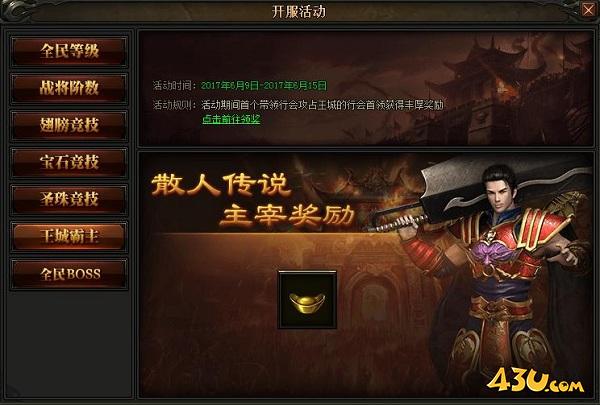The height and width of the screenshot is (405, 600).
Task: Follow the green 点击前往领奖 link
Action: [231, 119]
